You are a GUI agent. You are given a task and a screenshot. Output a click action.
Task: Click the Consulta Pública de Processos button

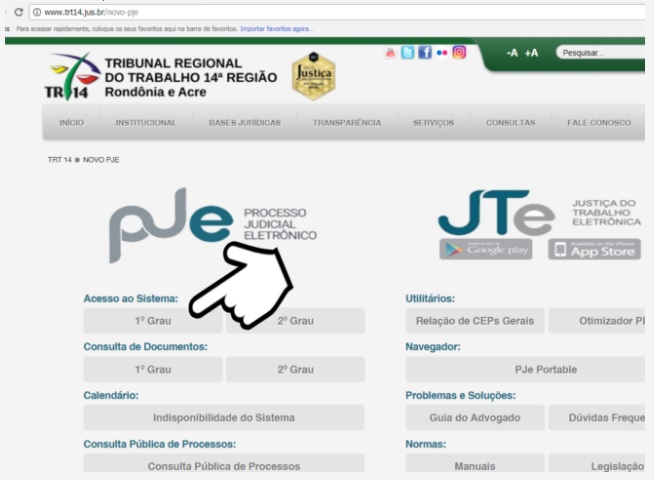coord(224,464)
